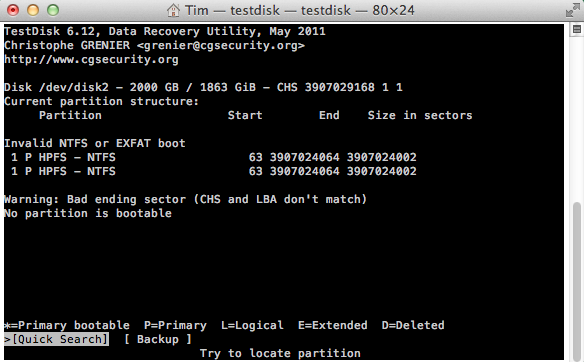Click the 'Disk /dev/disk2 - 2000 GB' line
The width and height of the screenshot is (584, 362).
point(203,88)
